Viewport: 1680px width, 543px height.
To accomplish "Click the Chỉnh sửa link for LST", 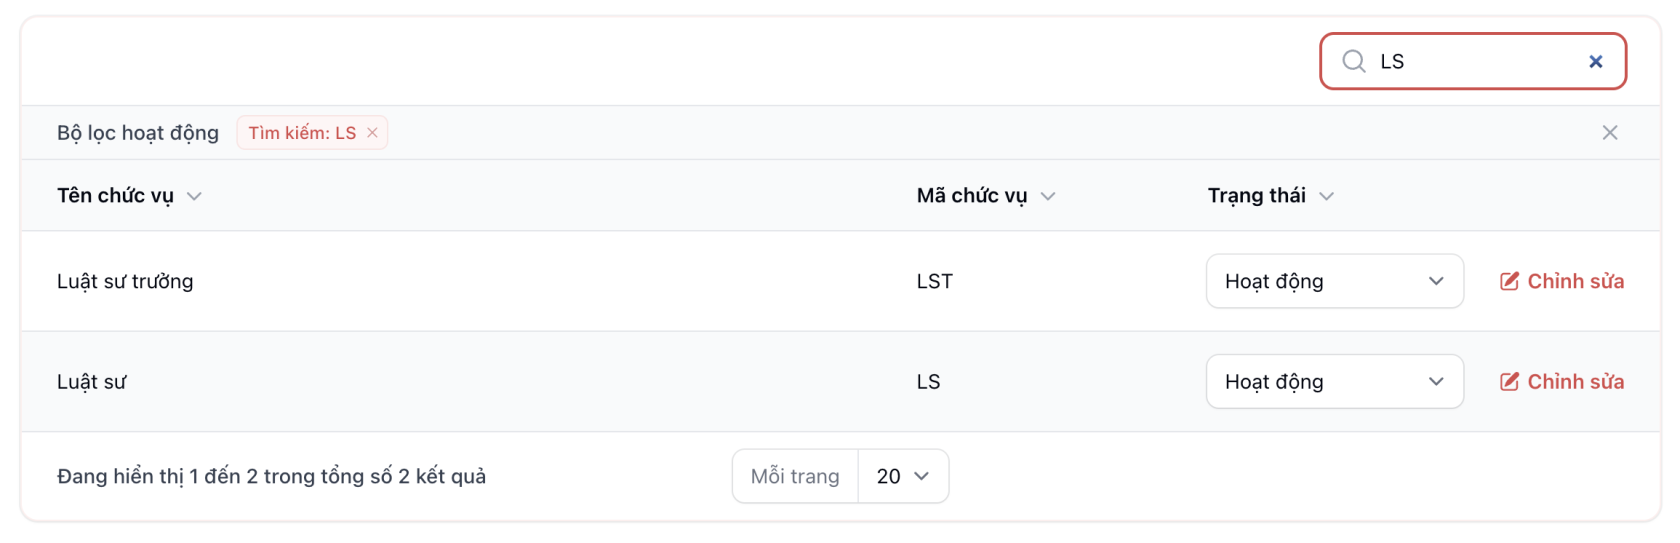I will (1575, 281).
